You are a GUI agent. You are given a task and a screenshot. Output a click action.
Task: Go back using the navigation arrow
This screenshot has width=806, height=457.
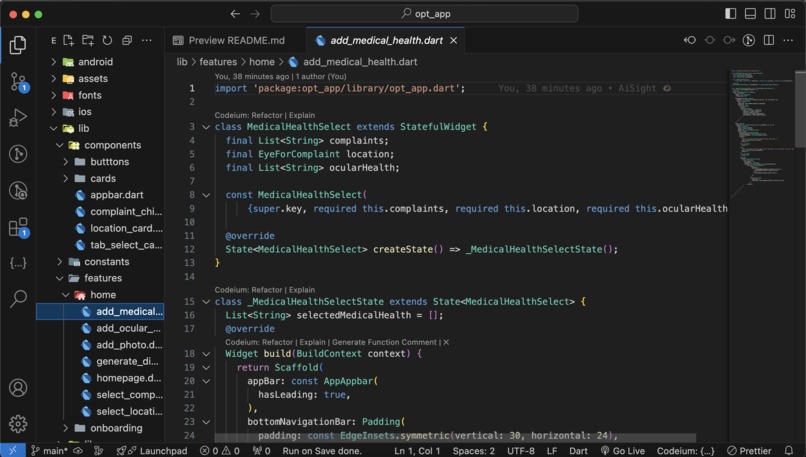[x=235, y=14]
